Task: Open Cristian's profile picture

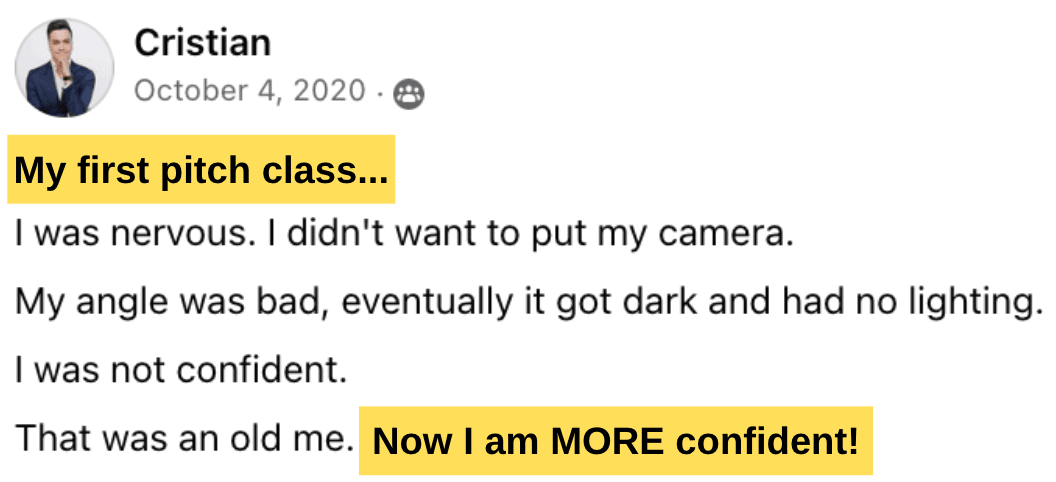Action: pos(64,68)
